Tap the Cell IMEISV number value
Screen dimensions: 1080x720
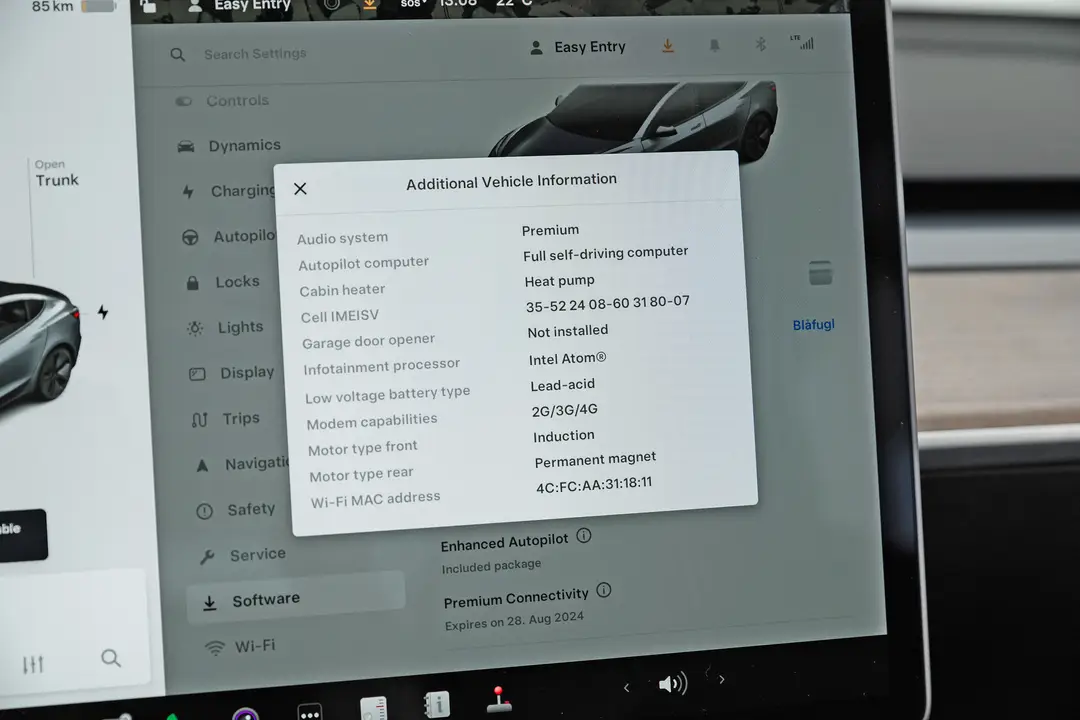(608, 303)
